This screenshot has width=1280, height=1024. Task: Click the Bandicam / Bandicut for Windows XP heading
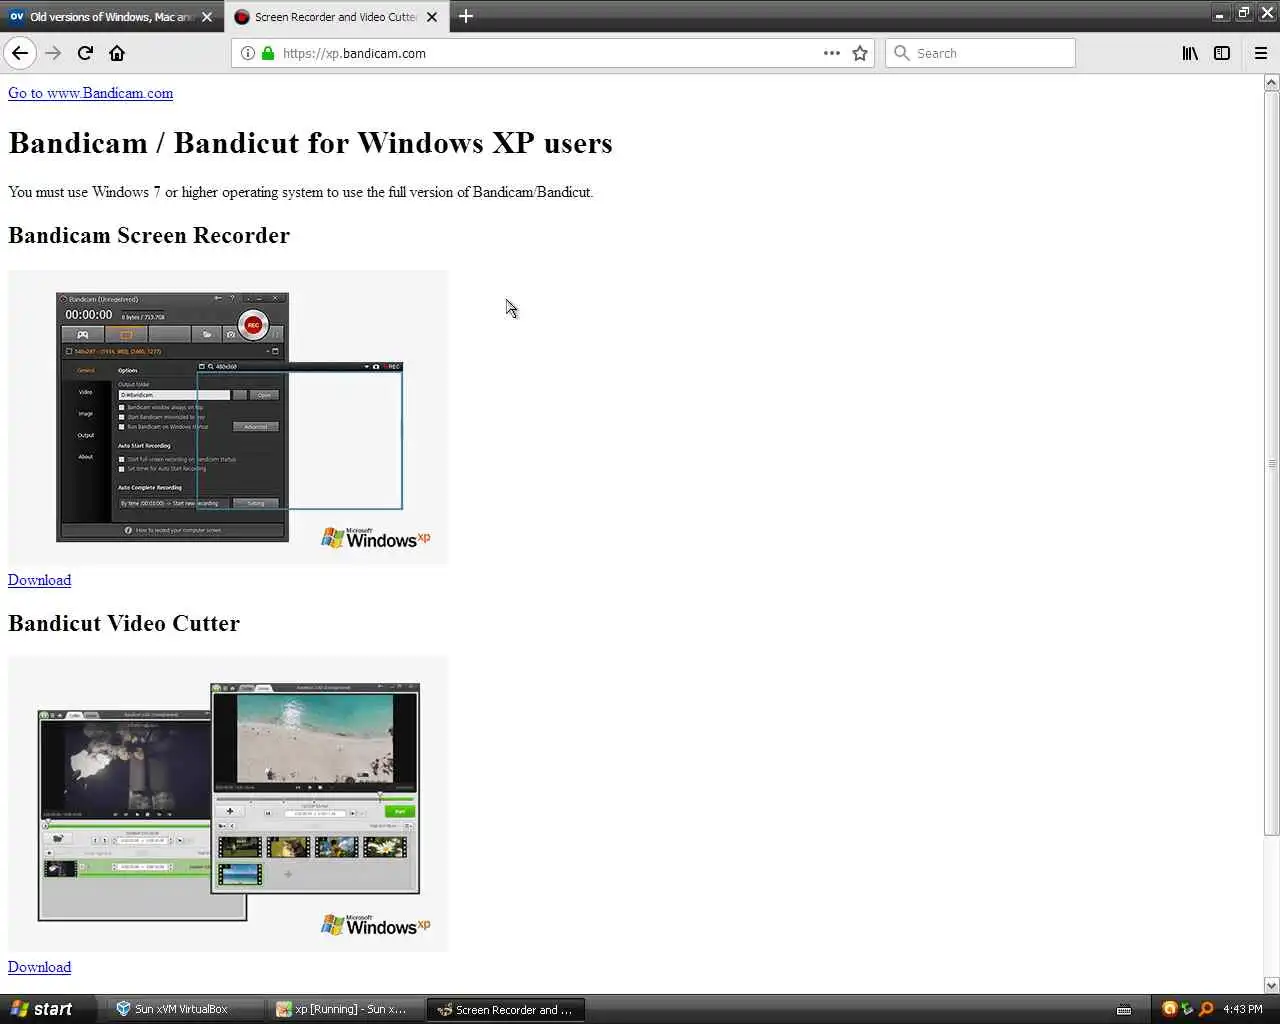[x=310, y=143]
